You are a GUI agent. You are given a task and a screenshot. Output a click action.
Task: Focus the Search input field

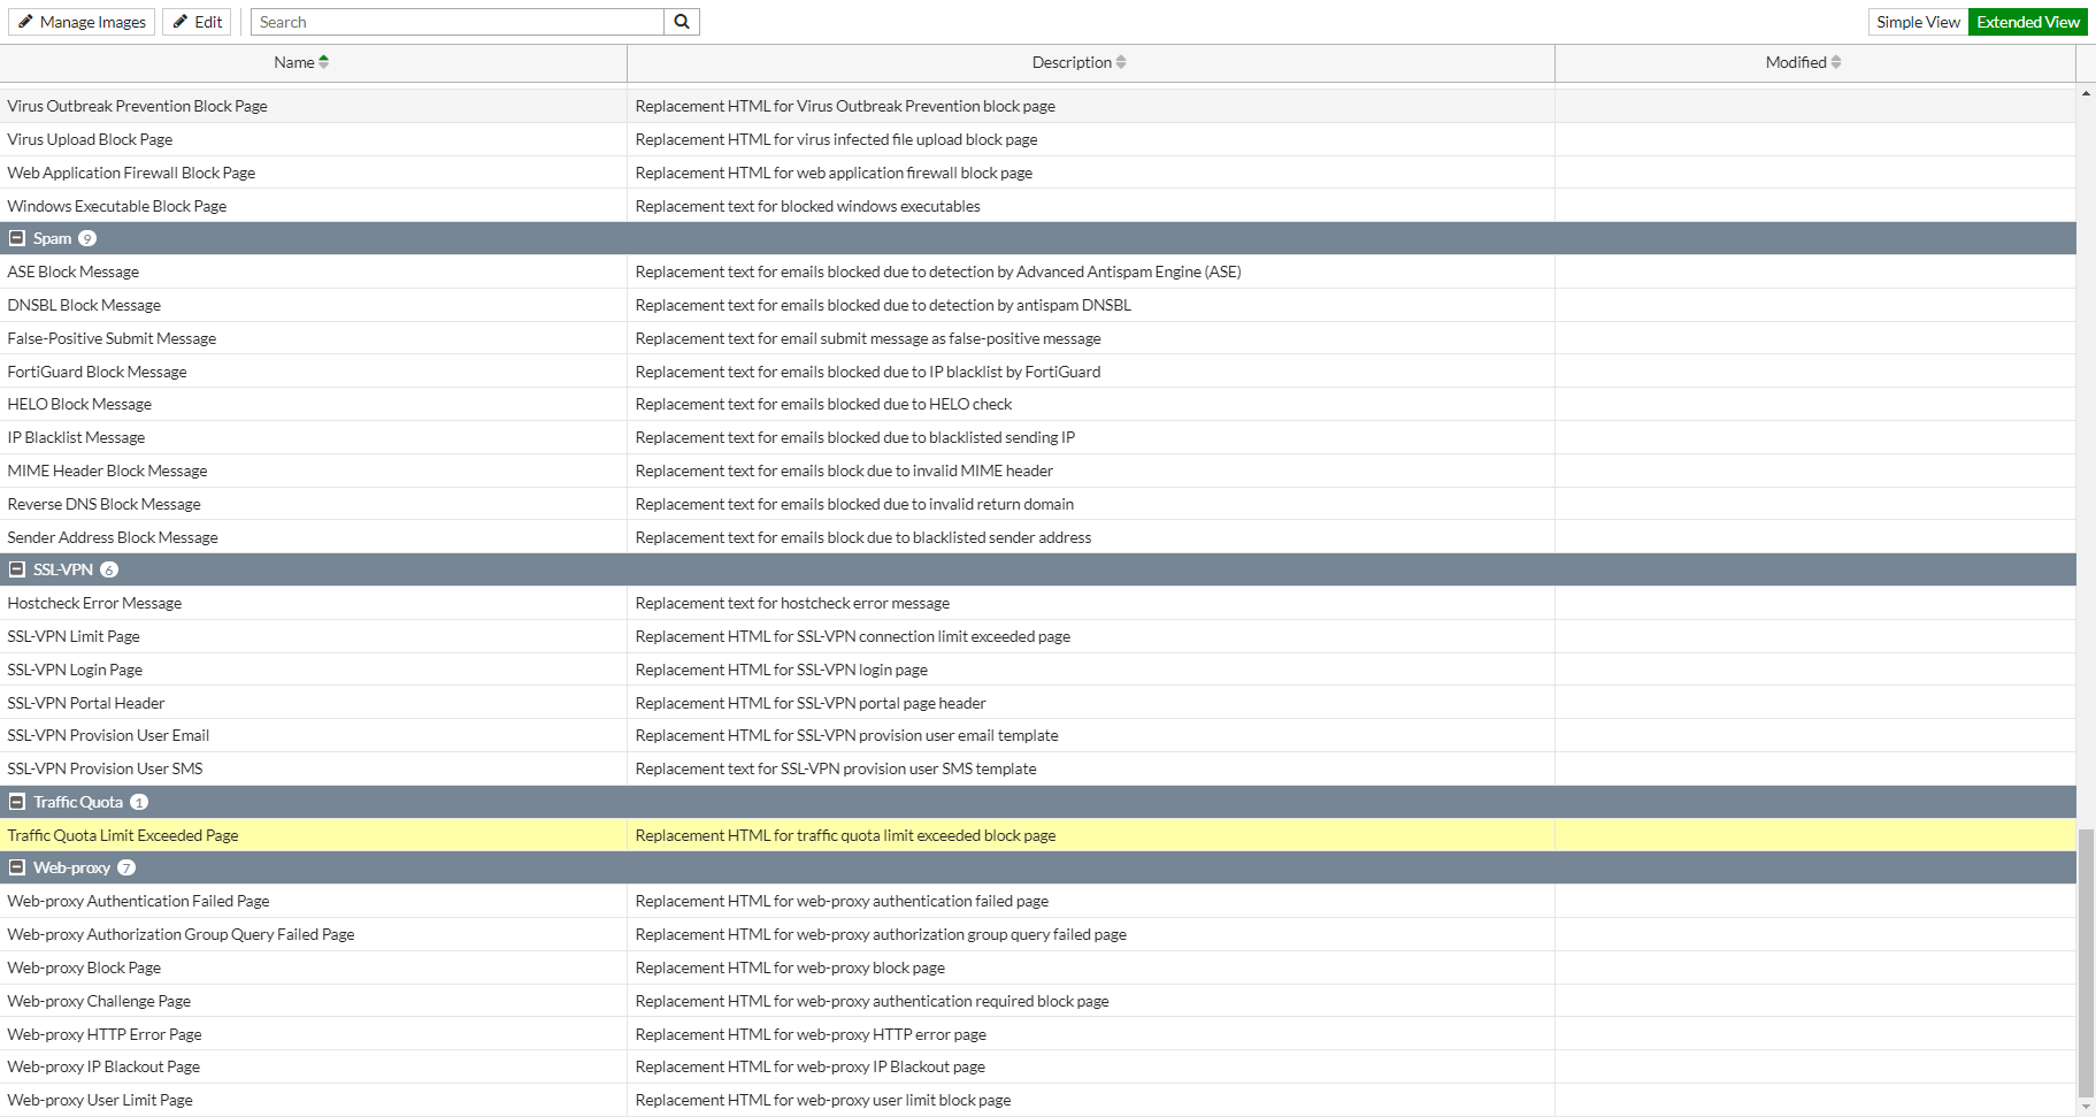(456, 22)
